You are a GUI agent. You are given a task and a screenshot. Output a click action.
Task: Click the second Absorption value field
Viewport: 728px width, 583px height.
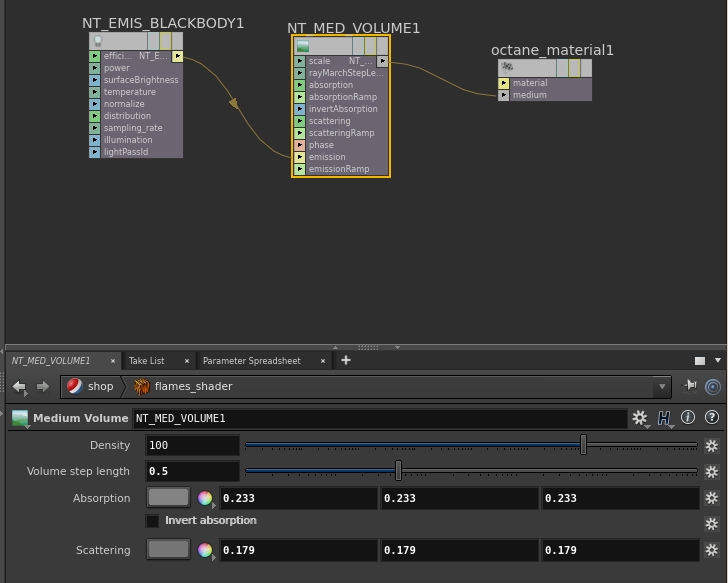[459, 498]
